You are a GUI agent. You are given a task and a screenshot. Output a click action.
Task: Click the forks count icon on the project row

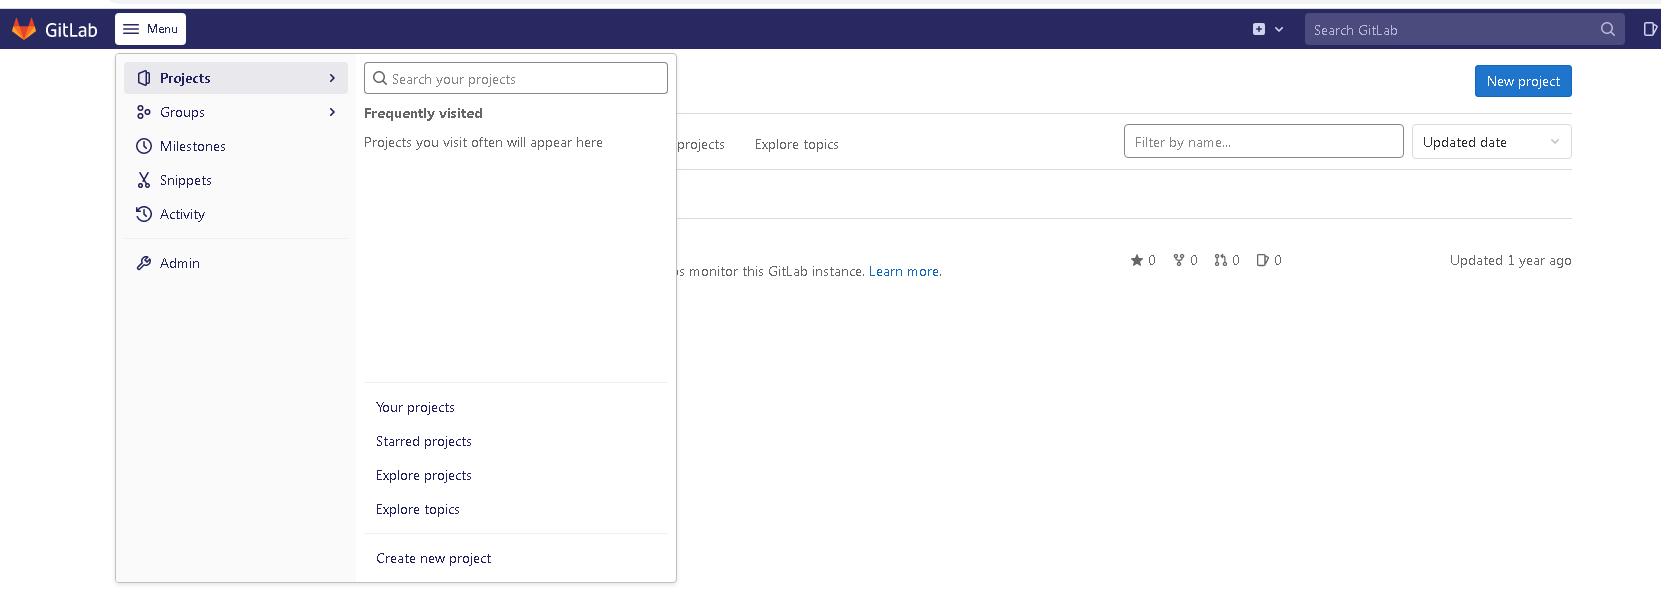pos(1179,260)
